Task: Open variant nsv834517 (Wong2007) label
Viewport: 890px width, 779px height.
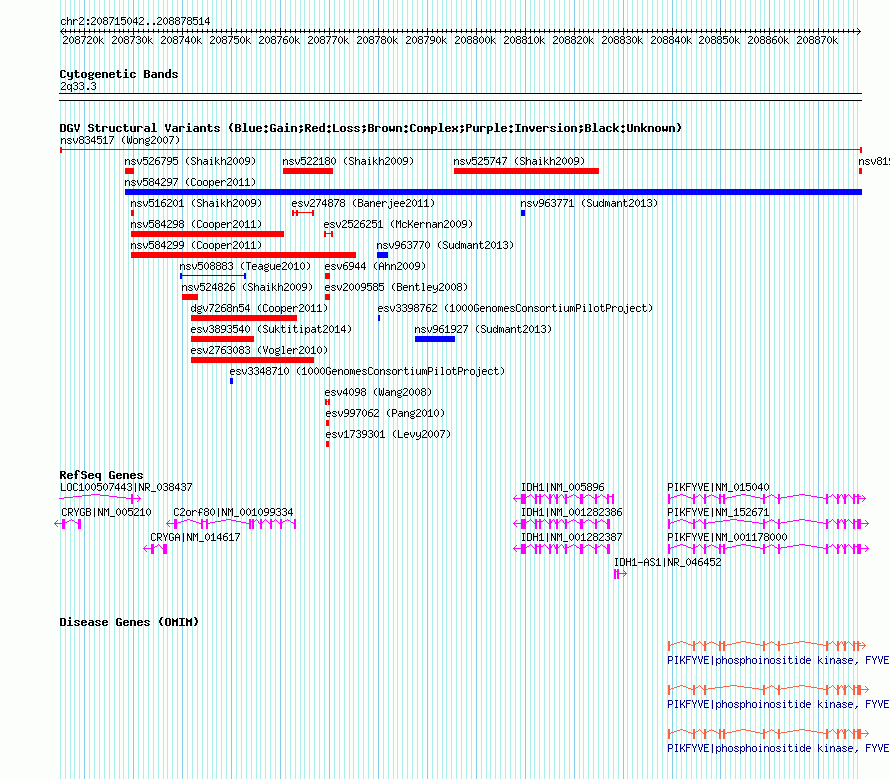Action: pyautogui.click(x=120, y=140)
